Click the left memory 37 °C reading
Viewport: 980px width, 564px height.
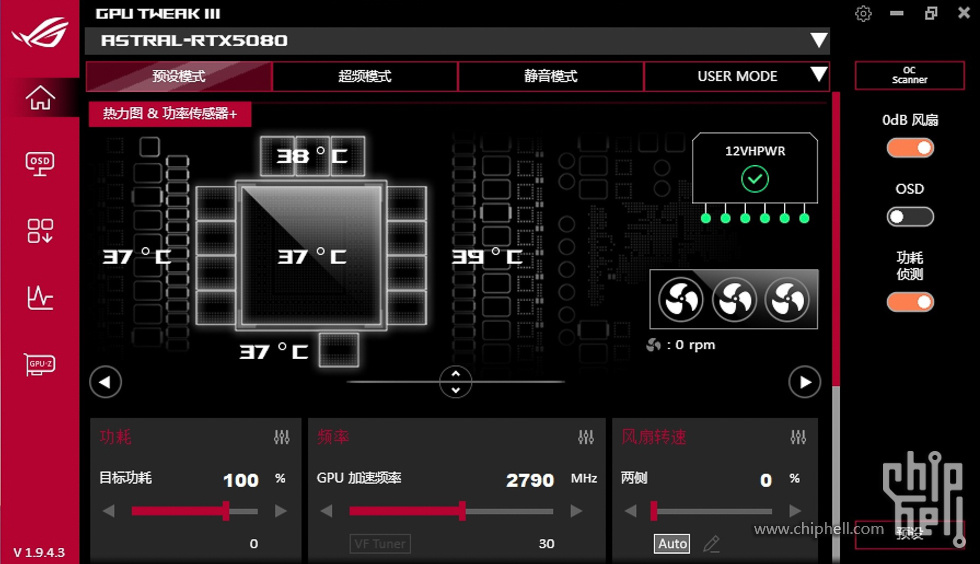(137, 256)
